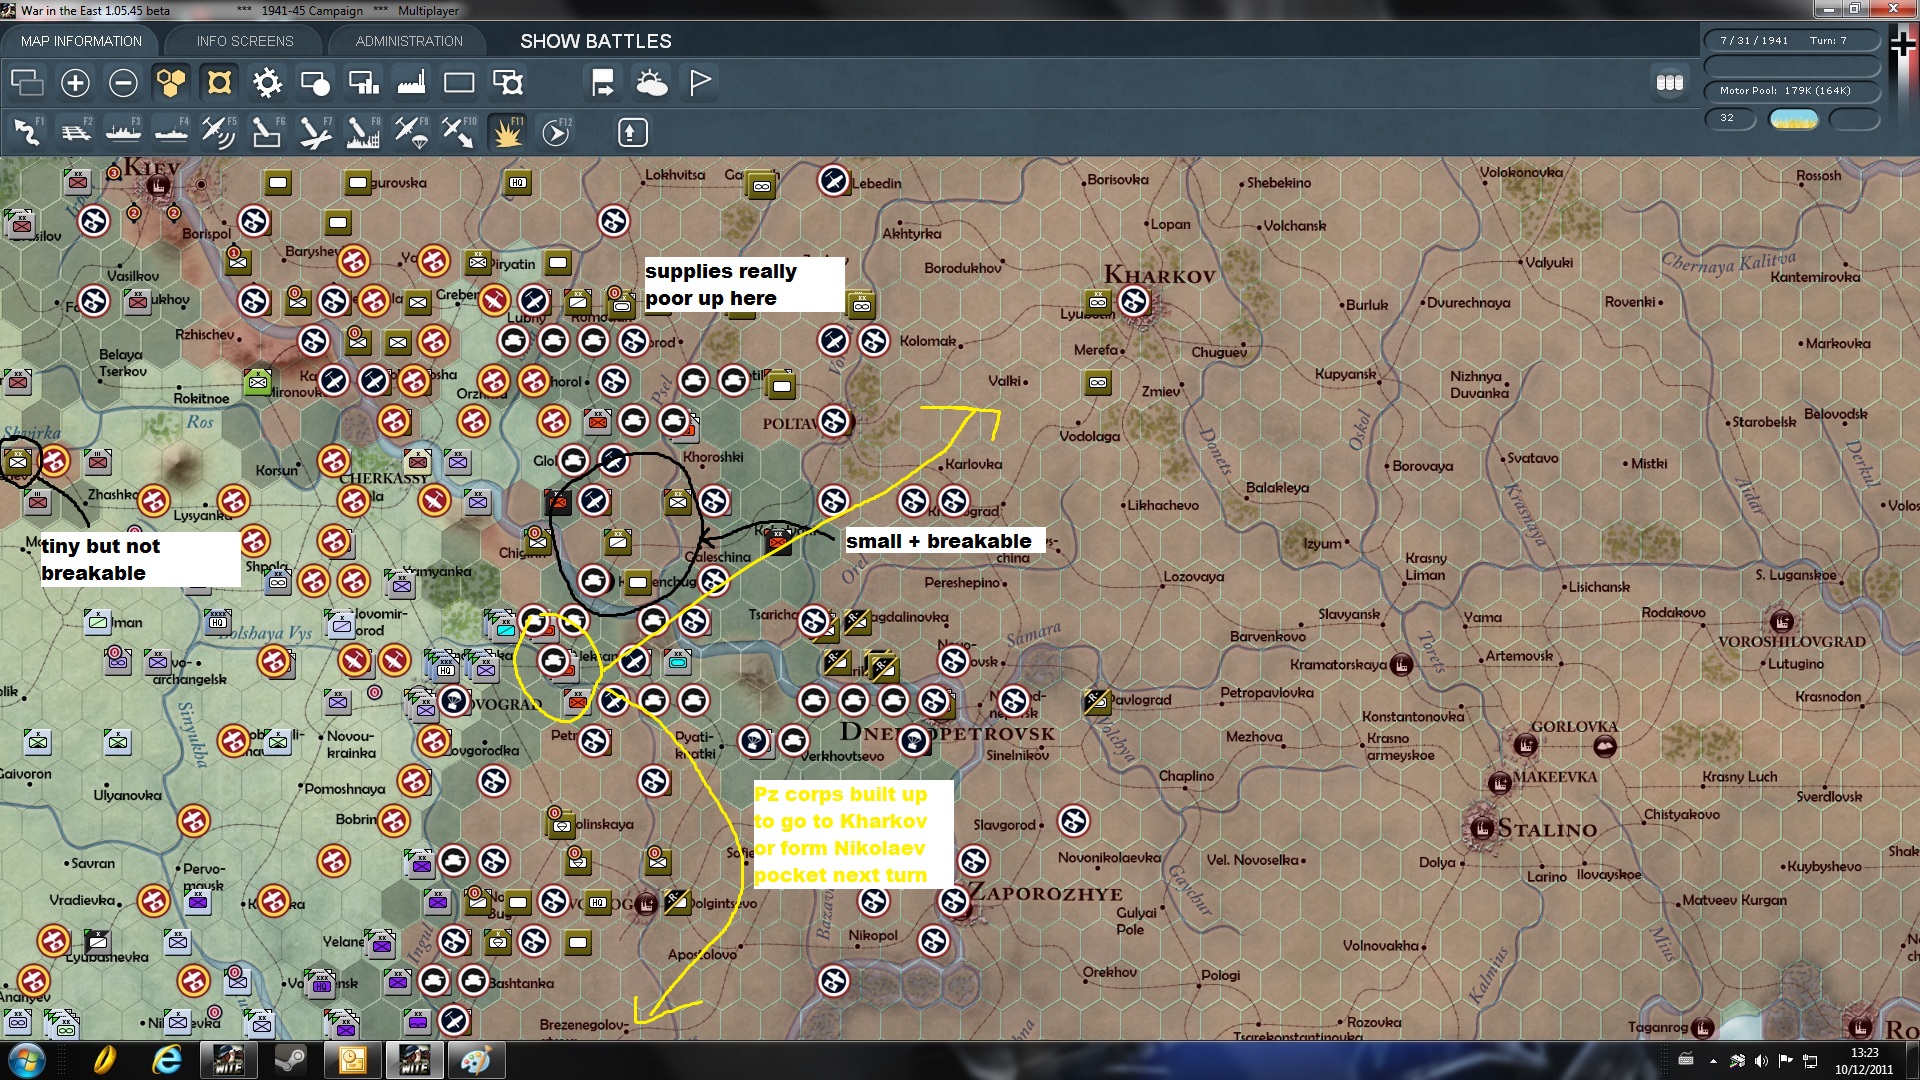Open Steam from the taskbar
Viewport: 1920px width, 1080px height.
(x=290, y=1060)
